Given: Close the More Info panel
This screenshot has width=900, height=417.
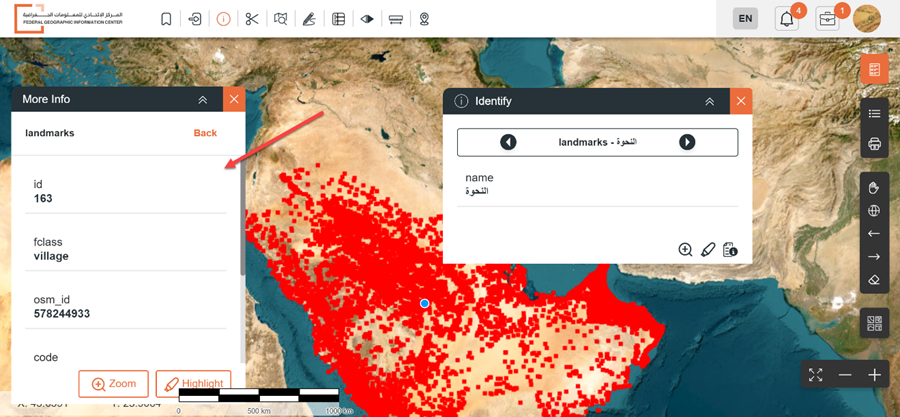Looking at the screenshot, I should (234, 99).
